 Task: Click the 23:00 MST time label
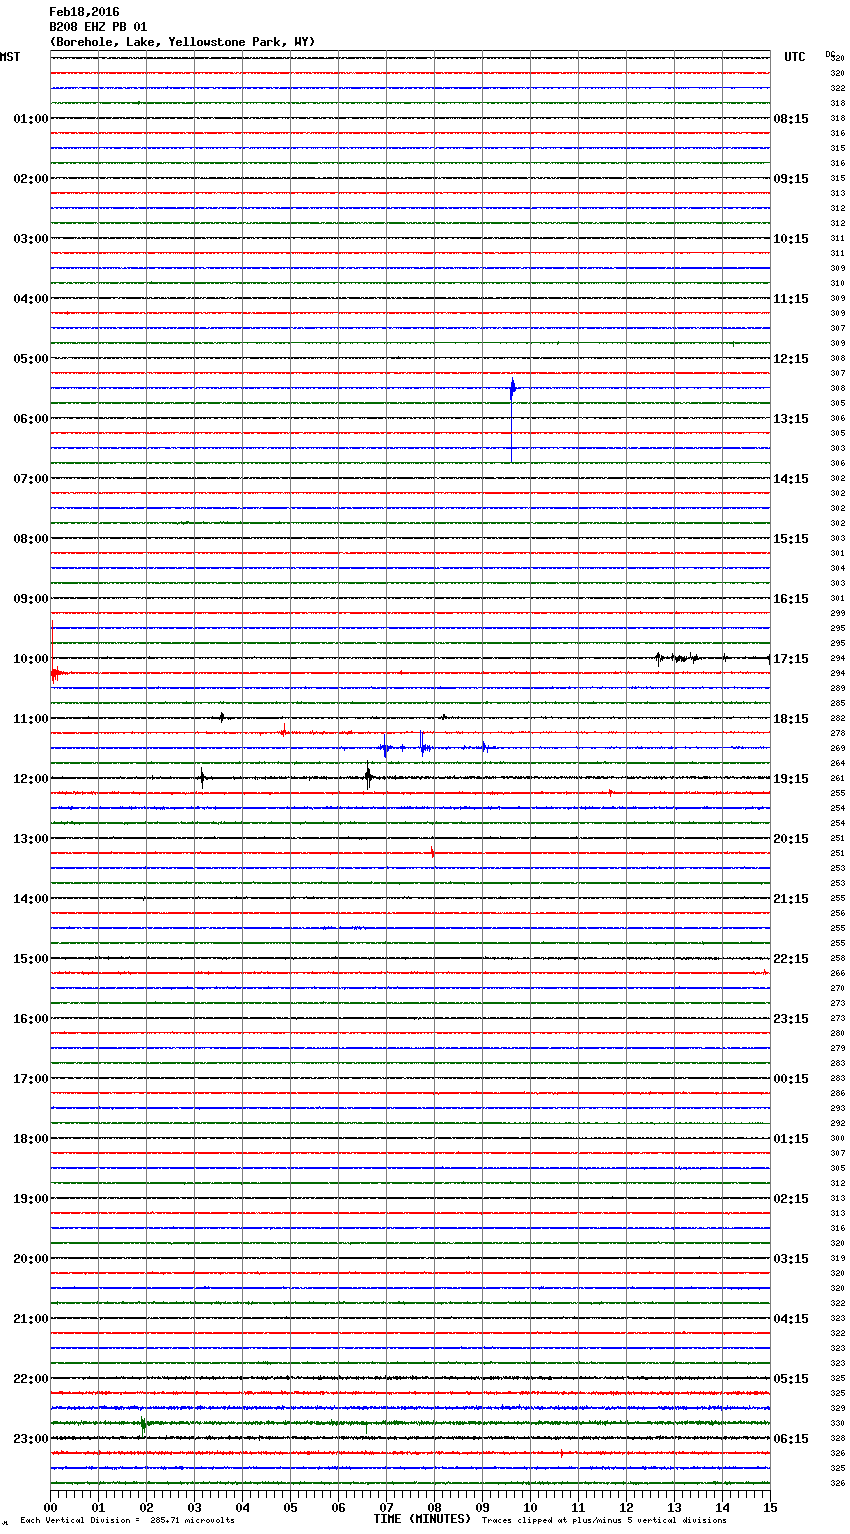coord(31,1439)
